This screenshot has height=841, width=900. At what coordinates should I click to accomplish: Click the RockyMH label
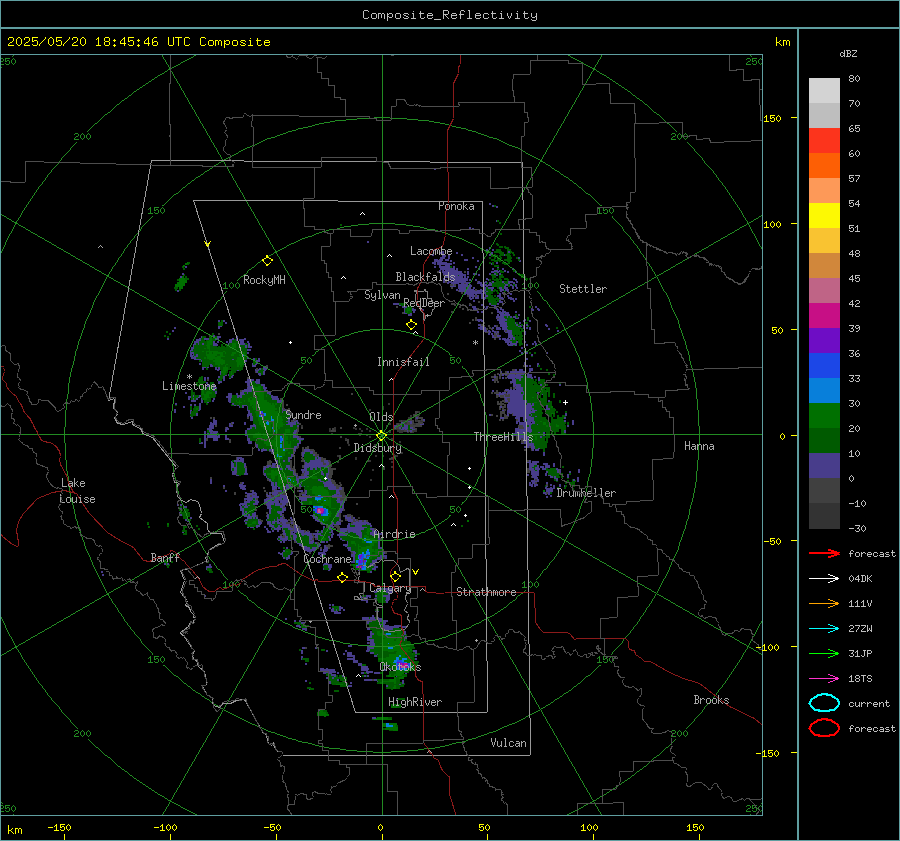click(264, 280)
